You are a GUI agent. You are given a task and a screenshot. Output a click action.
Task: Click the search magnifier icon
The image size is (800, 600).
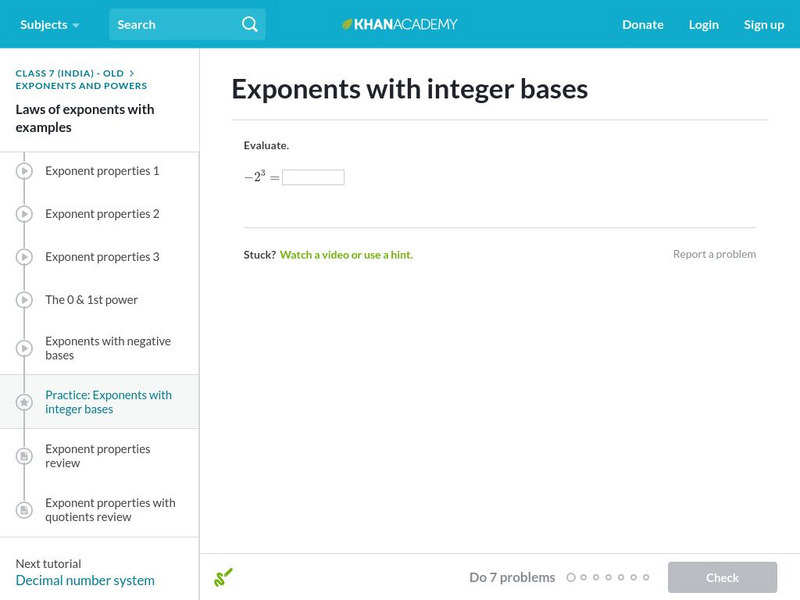pos(250,24)
